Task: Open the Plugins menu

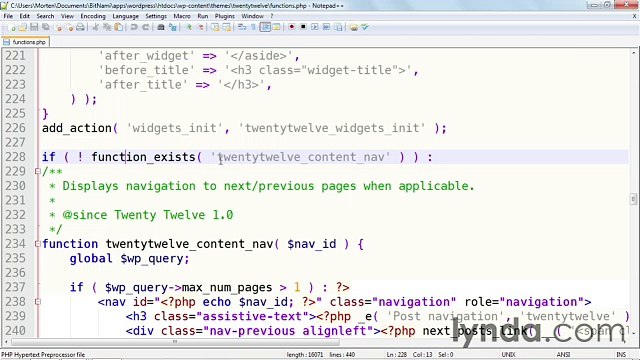Action: 224,16
